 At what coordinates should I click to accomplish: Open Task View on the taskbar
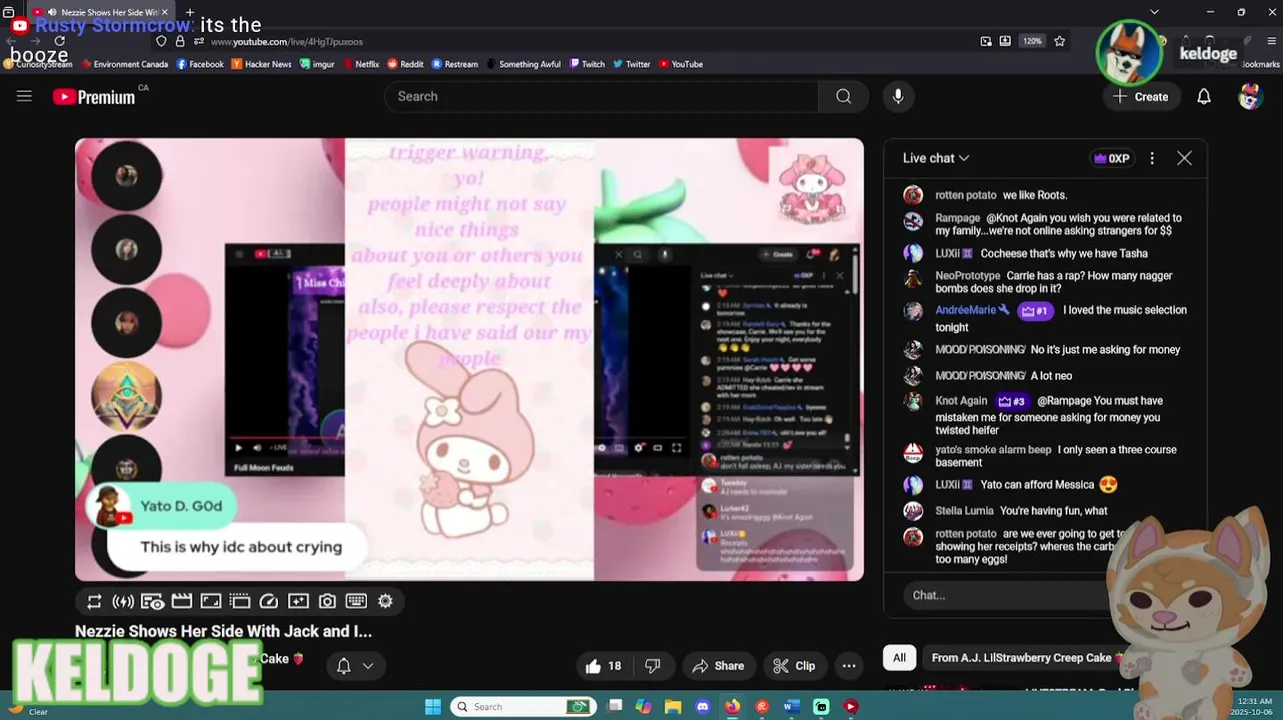pos(615,706)
